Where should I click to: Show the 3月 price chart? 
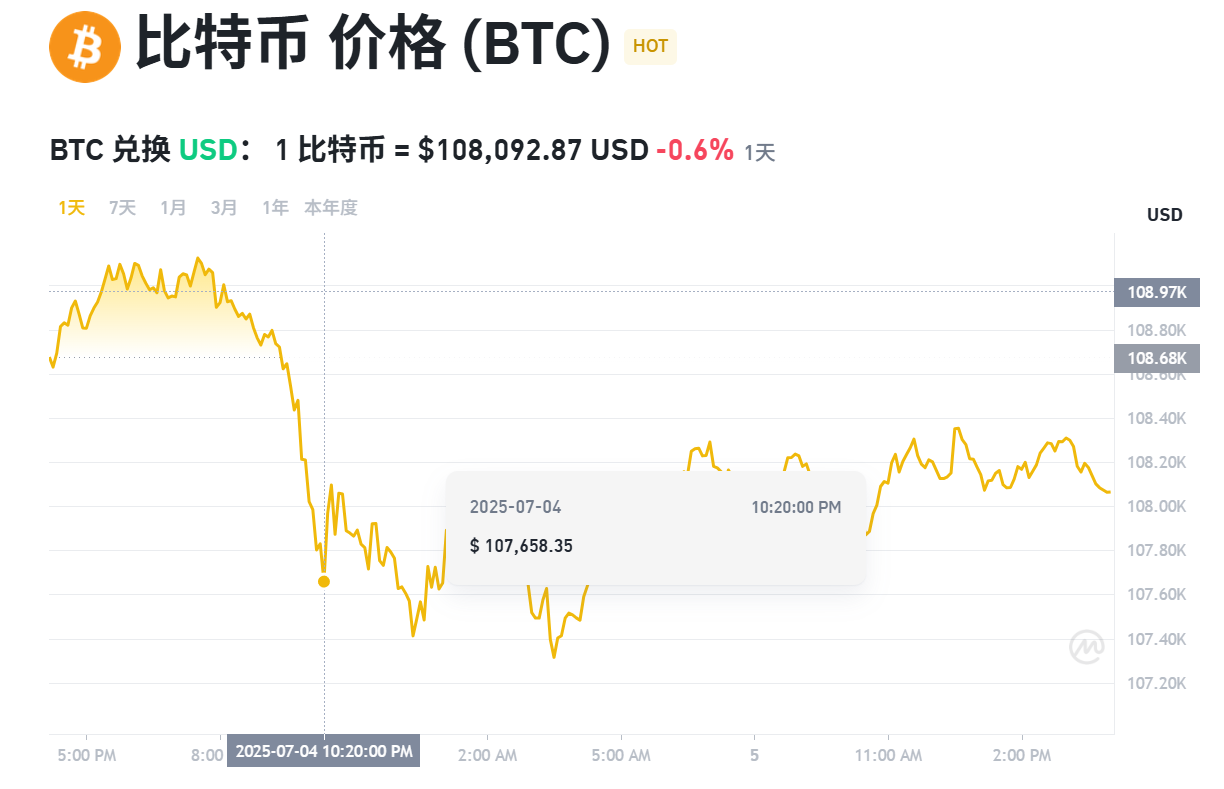click(224, 207)
